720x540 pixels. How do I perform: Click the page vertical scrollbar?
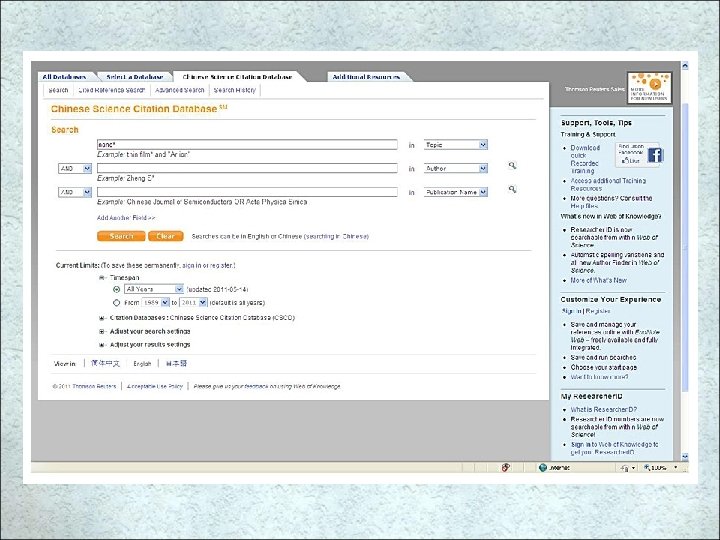coord(685,248)
